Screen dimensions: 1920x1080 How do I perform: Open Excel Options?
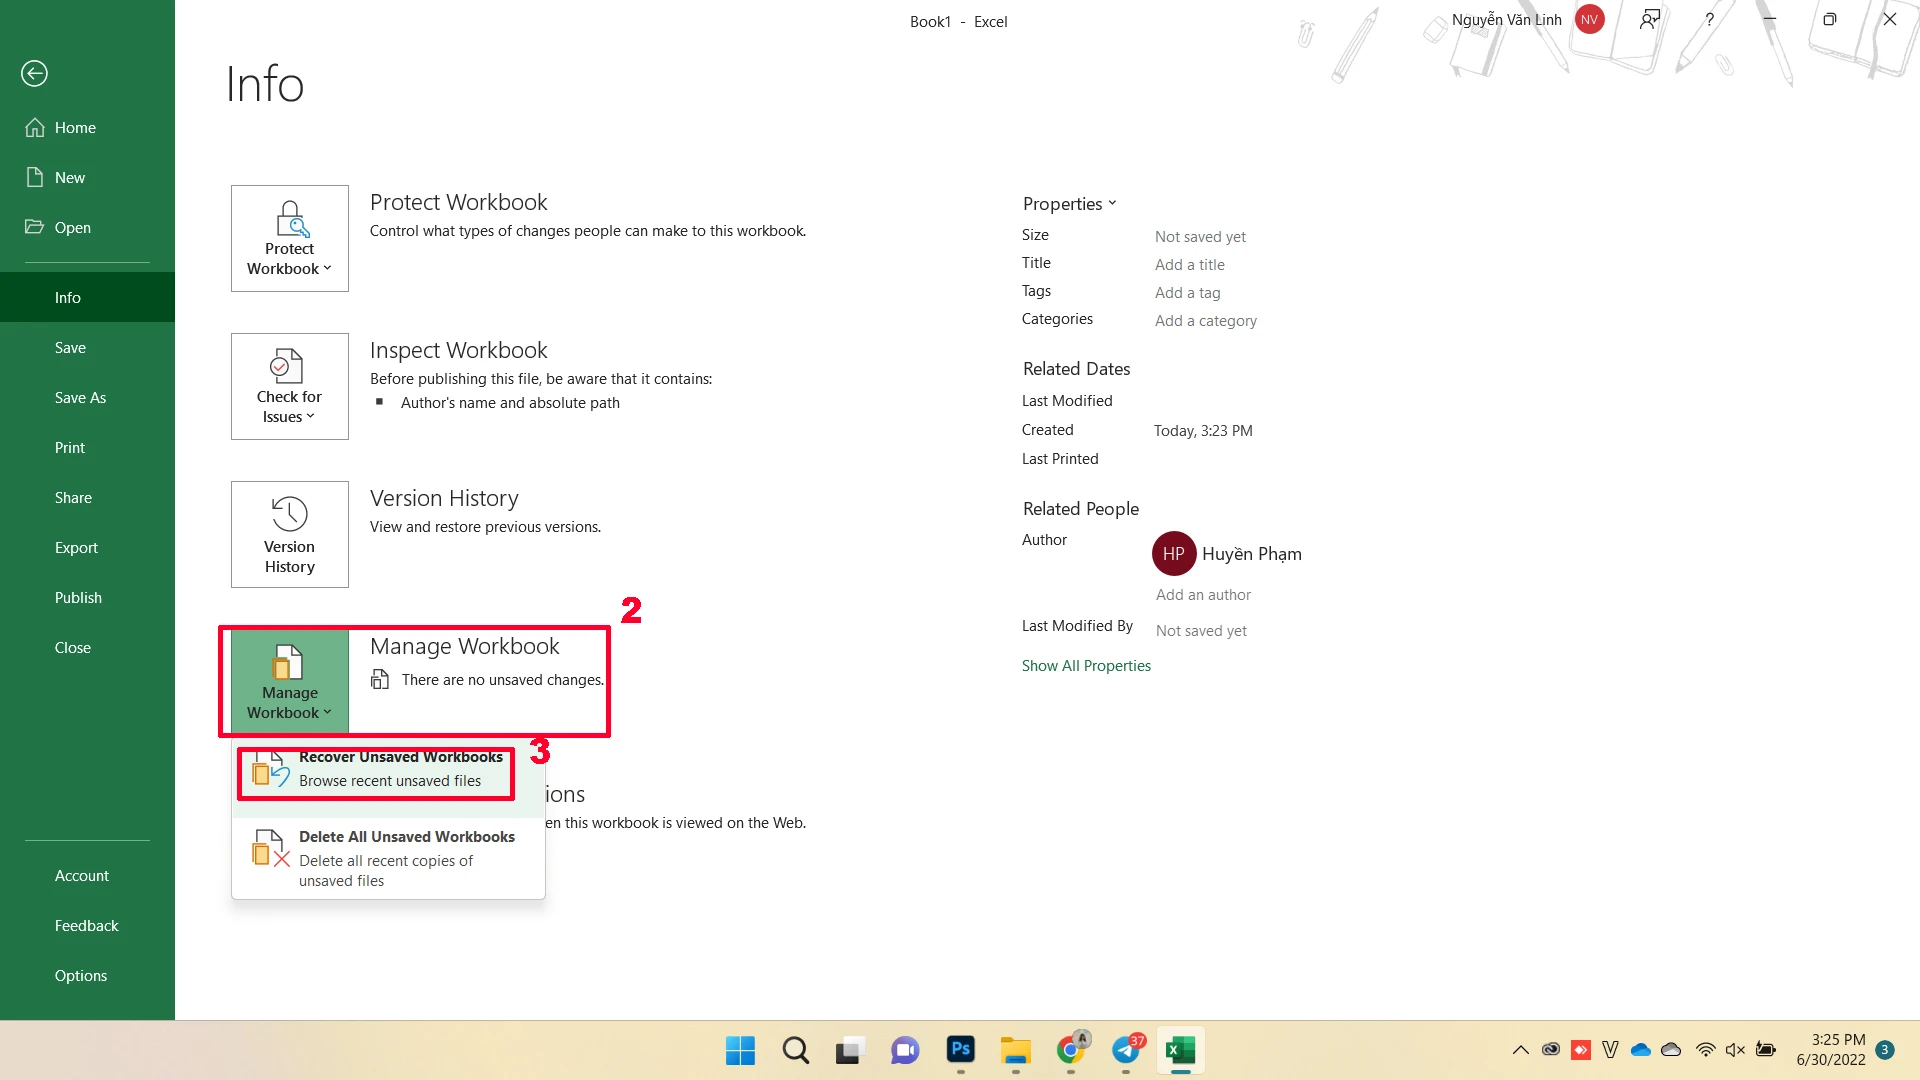[87, 975]
